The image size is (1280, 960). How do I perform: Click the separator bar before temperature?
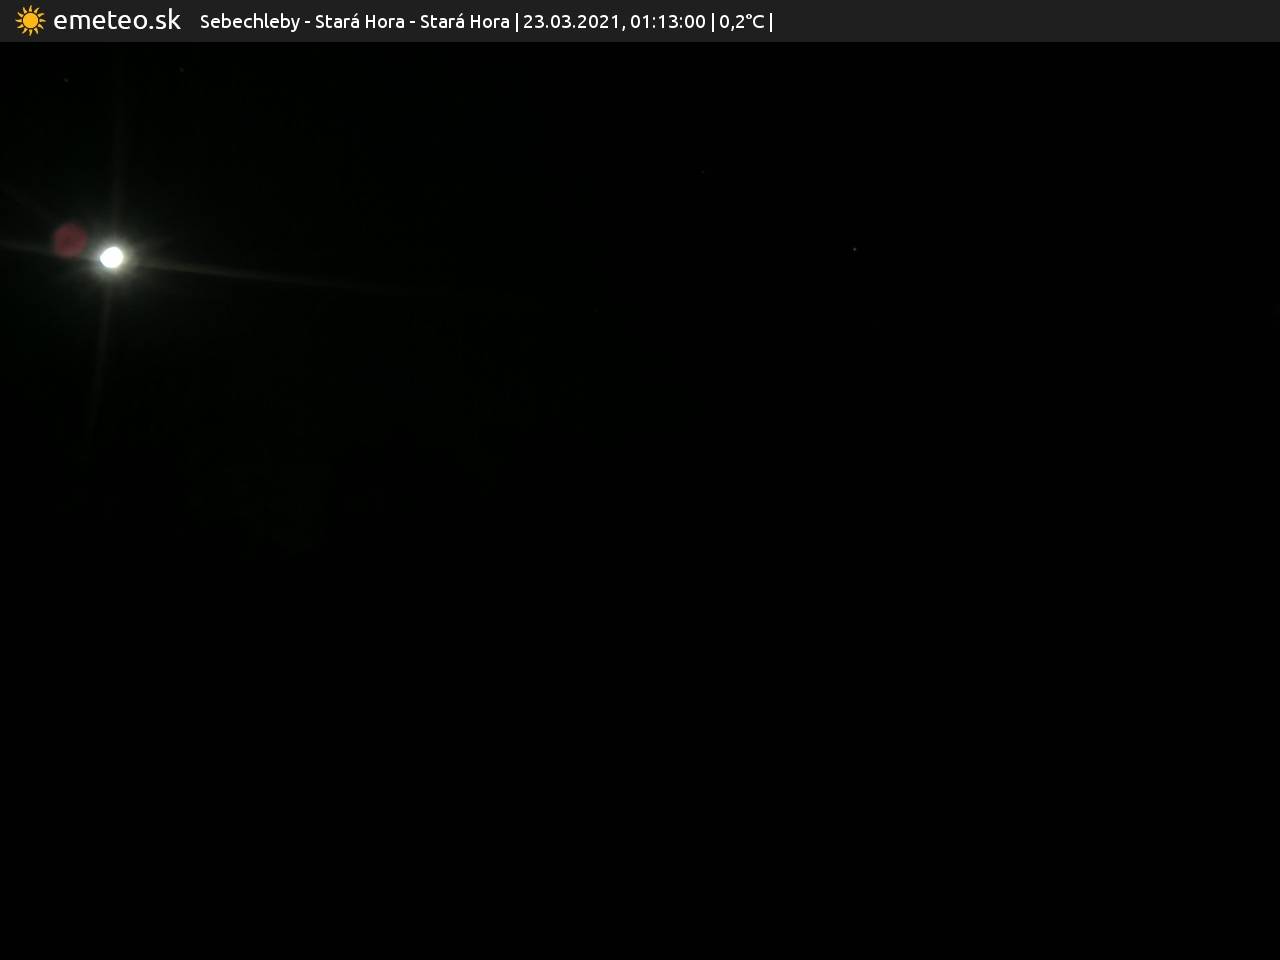pos(712,22)
